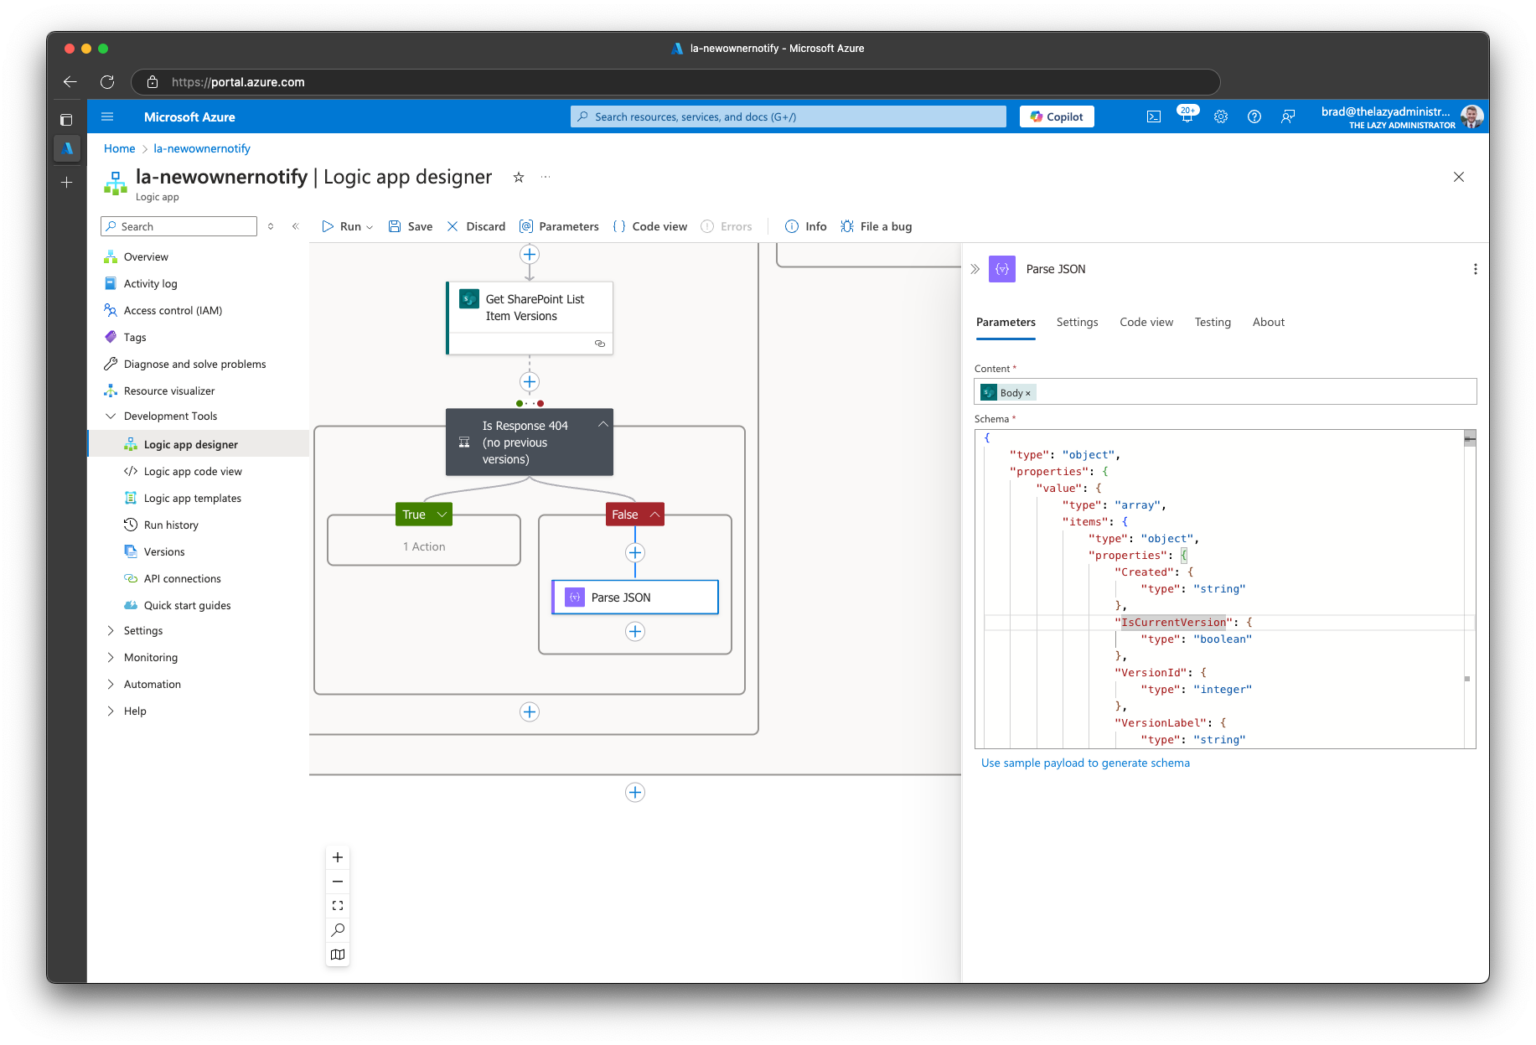Open the canvas search magnifier
The height and width of the screenshot is (1045, 1536).
337,930
